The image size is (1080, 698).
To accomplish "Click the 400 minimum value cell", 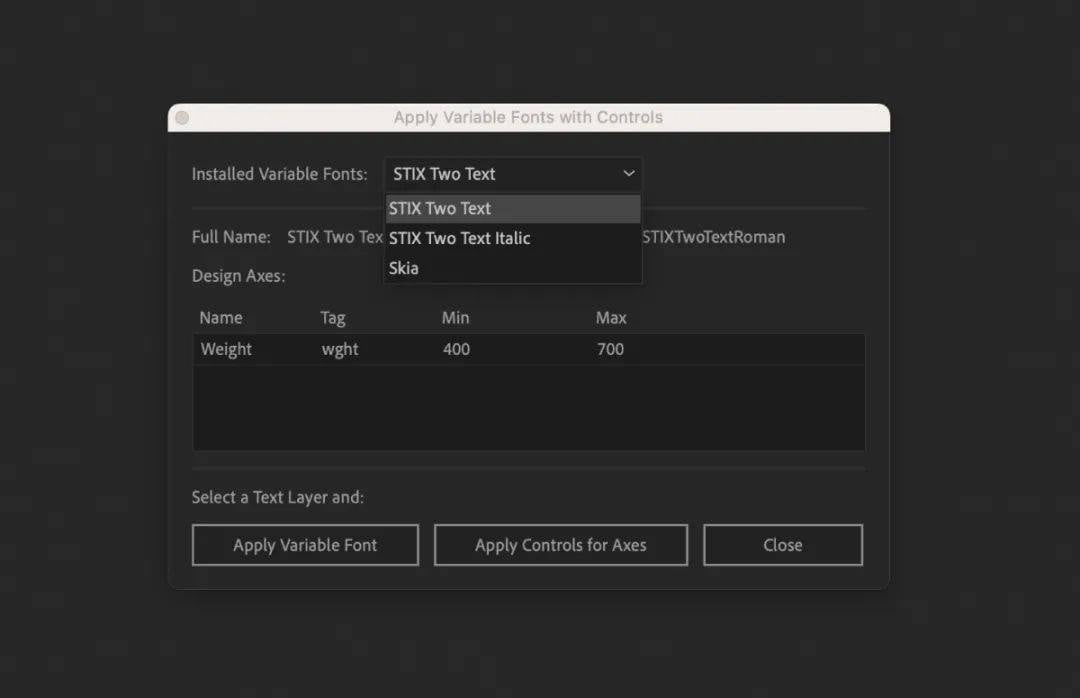I will click(456, 349).
